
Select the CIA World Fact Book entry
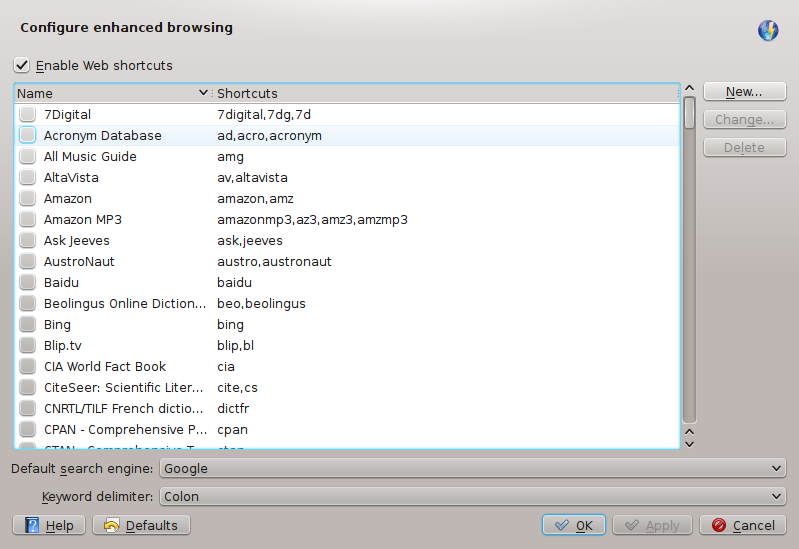pyautogui.click(x=105, y=367)
